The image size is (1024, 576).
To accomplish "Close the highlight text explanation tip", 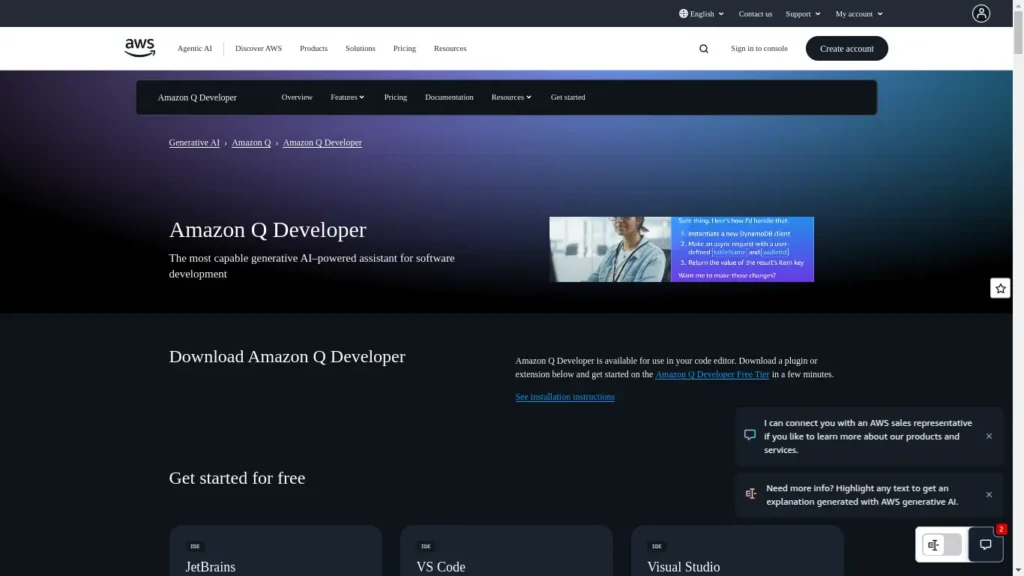I will point(989,495).
